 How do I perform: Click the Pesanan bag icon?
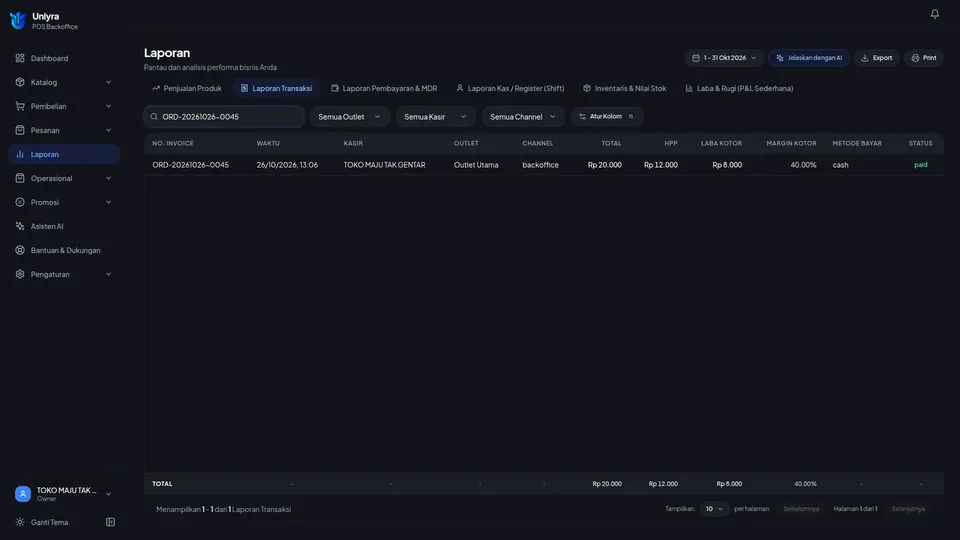click(x=20, y=130)
